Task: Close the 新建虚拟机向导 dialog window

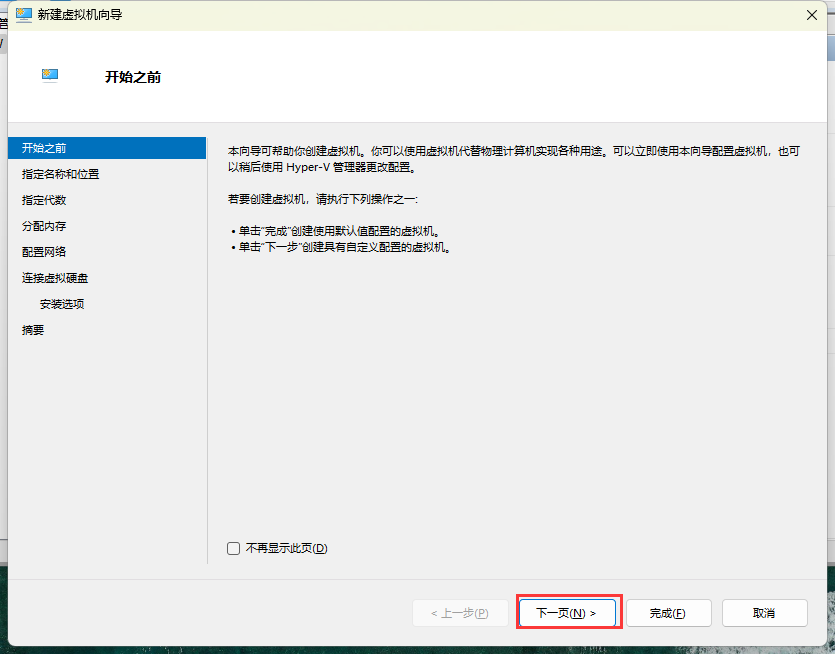Action: click(x=809, y=15)
